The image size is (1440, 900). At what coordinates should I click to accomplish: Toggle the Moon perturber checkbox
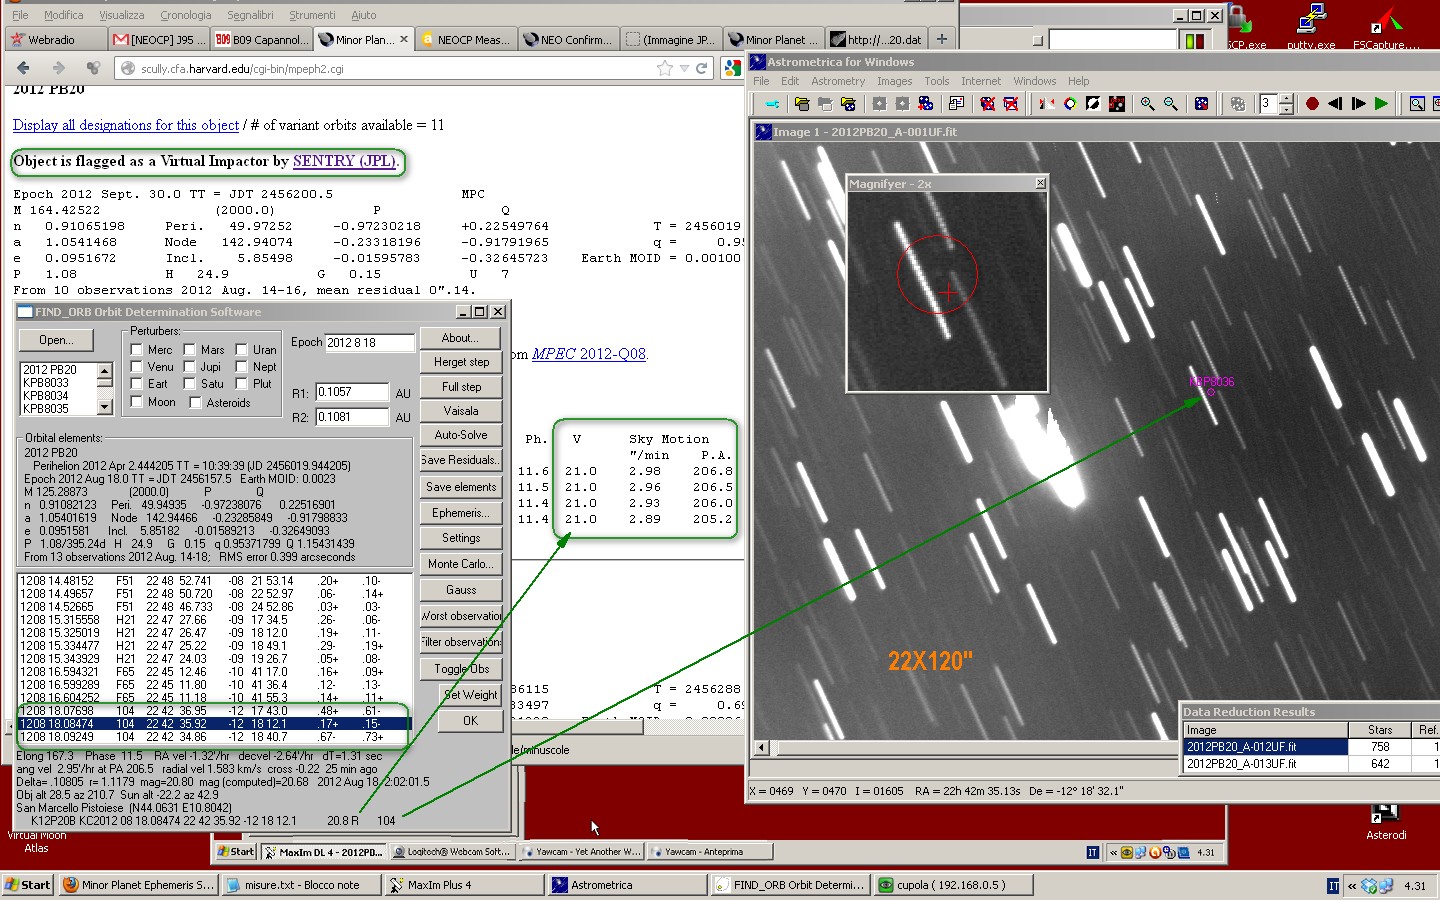click(x=136, y=402)
